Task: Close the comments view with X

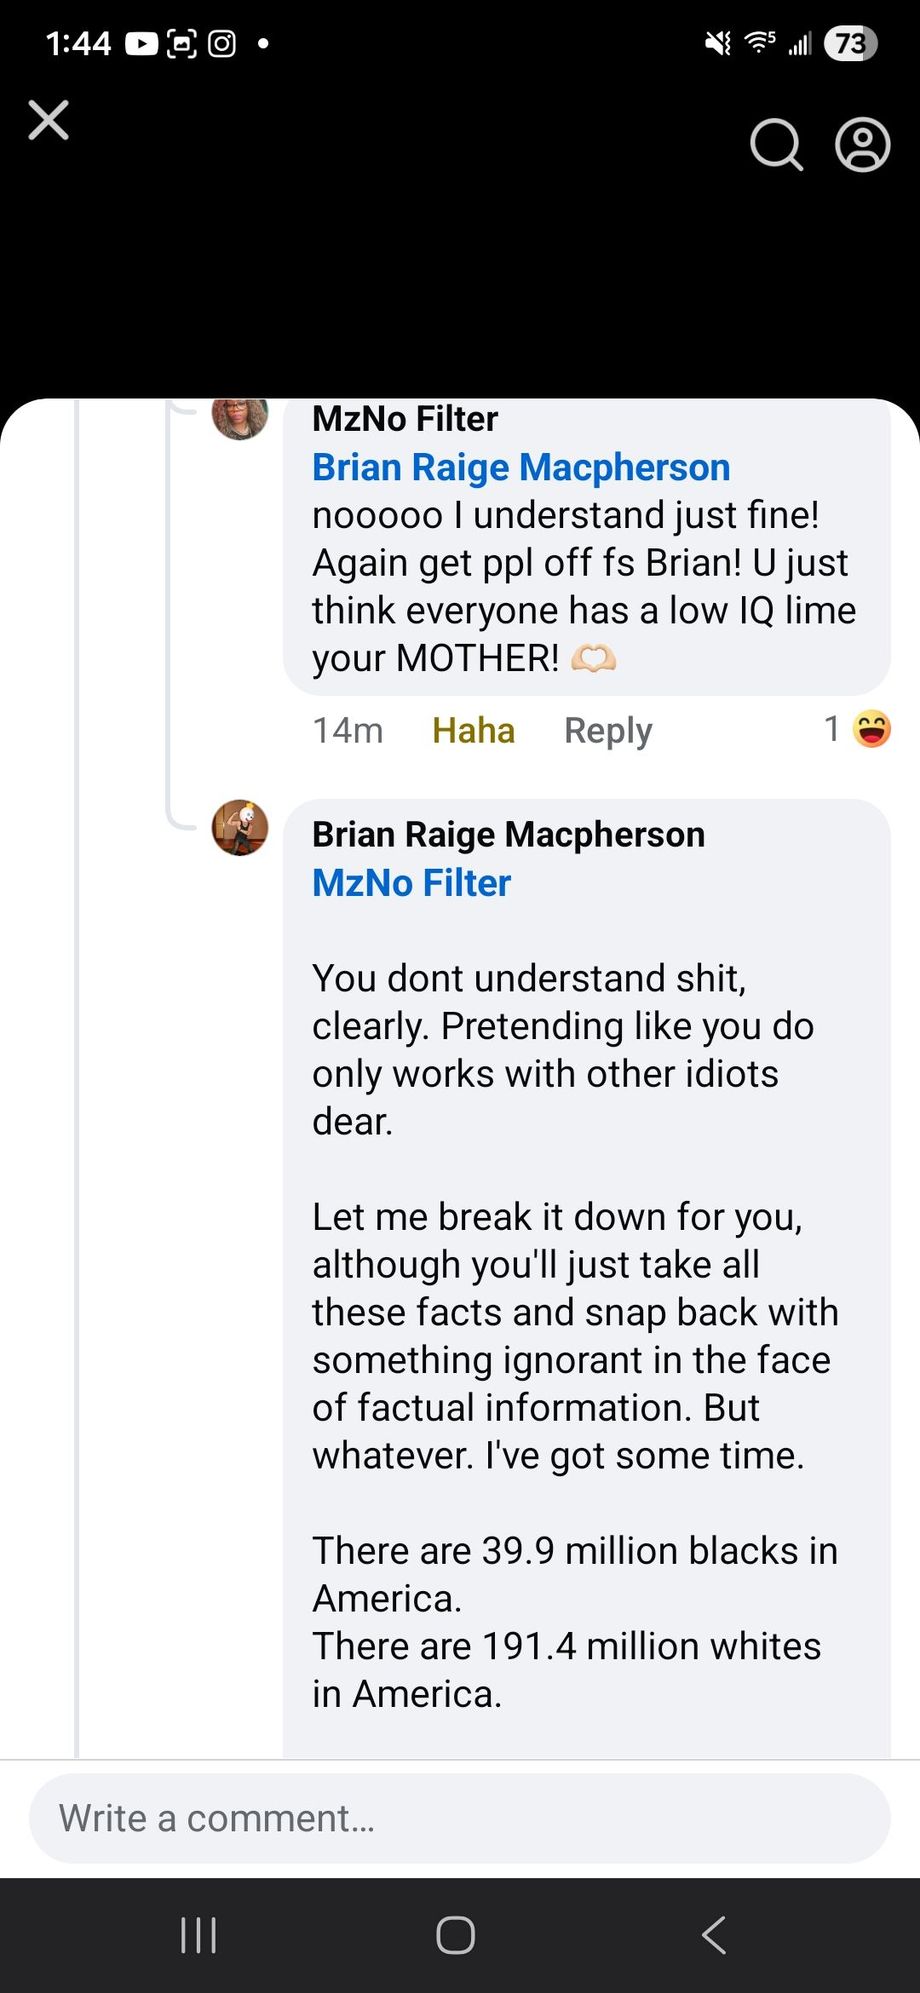Action: tap(48, 120)
